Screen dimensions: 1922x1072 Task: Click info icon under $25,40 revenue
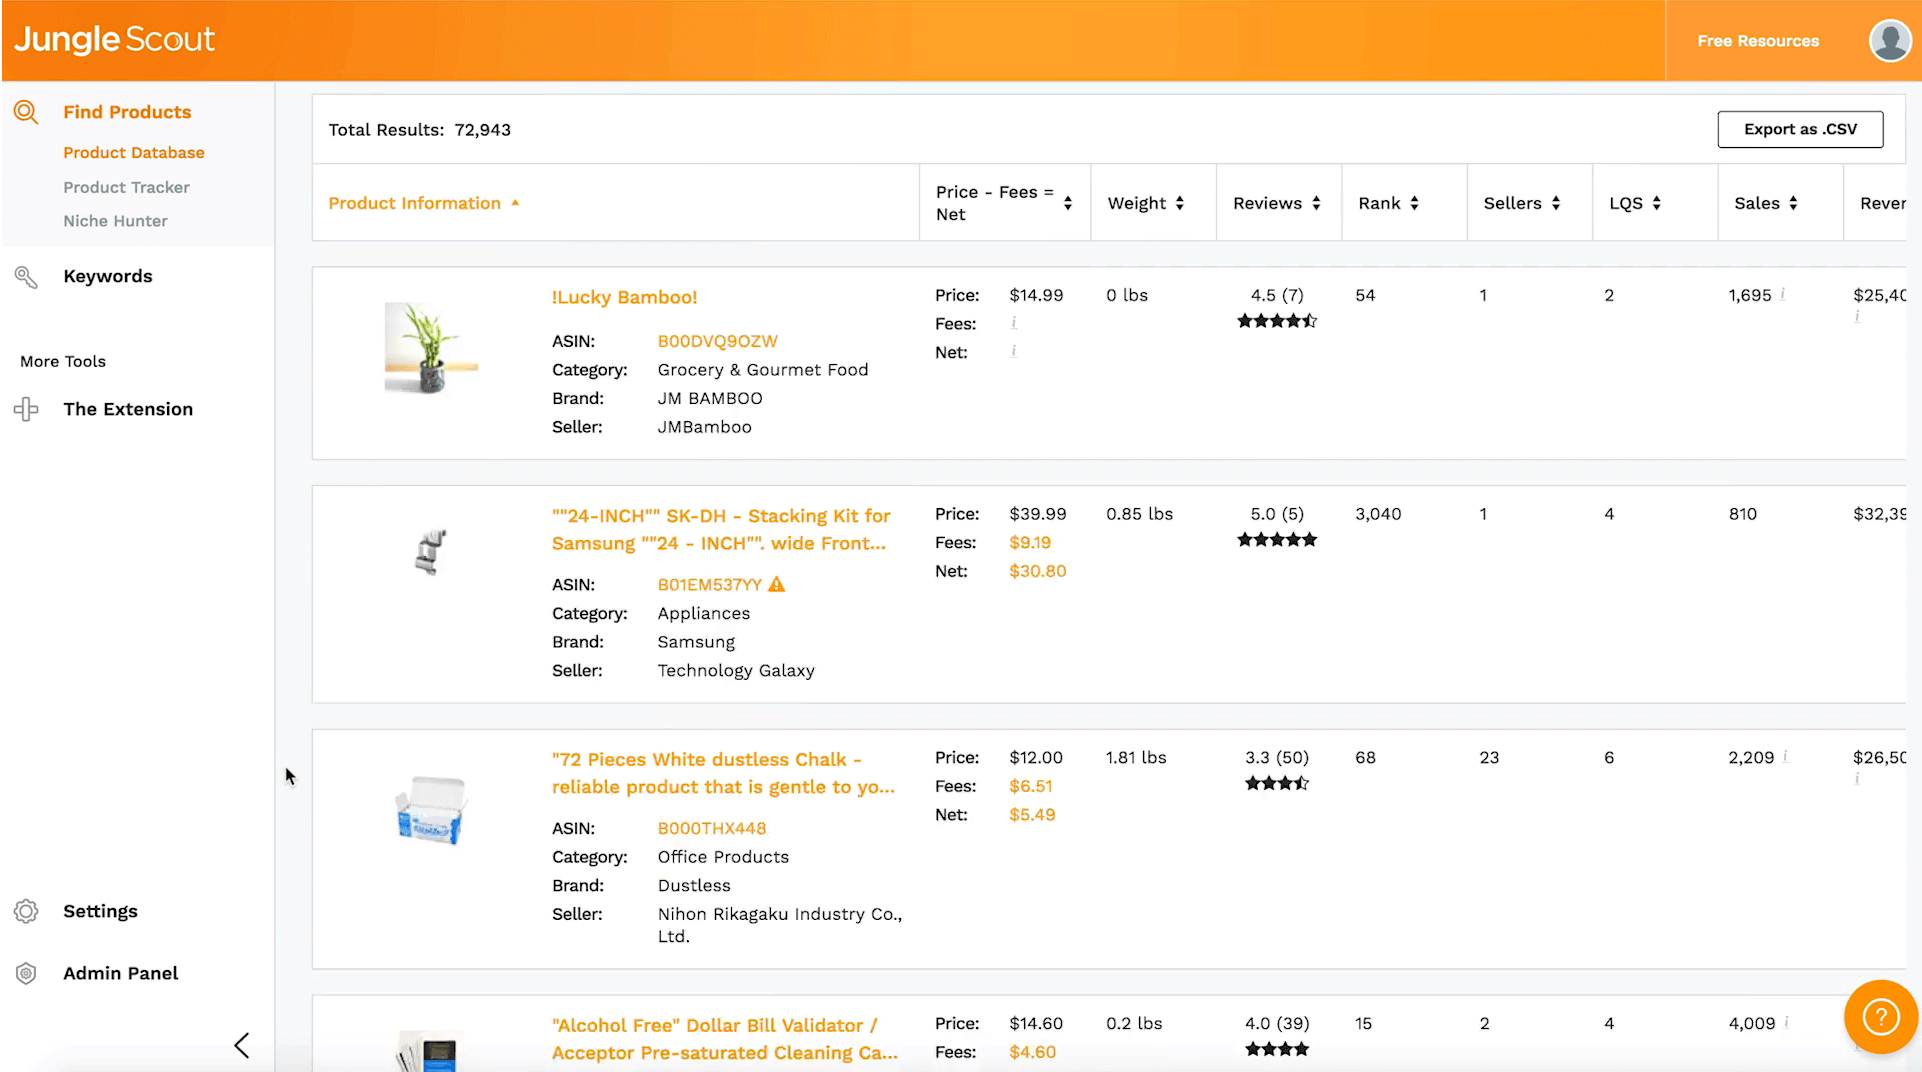coord(1857,316)
